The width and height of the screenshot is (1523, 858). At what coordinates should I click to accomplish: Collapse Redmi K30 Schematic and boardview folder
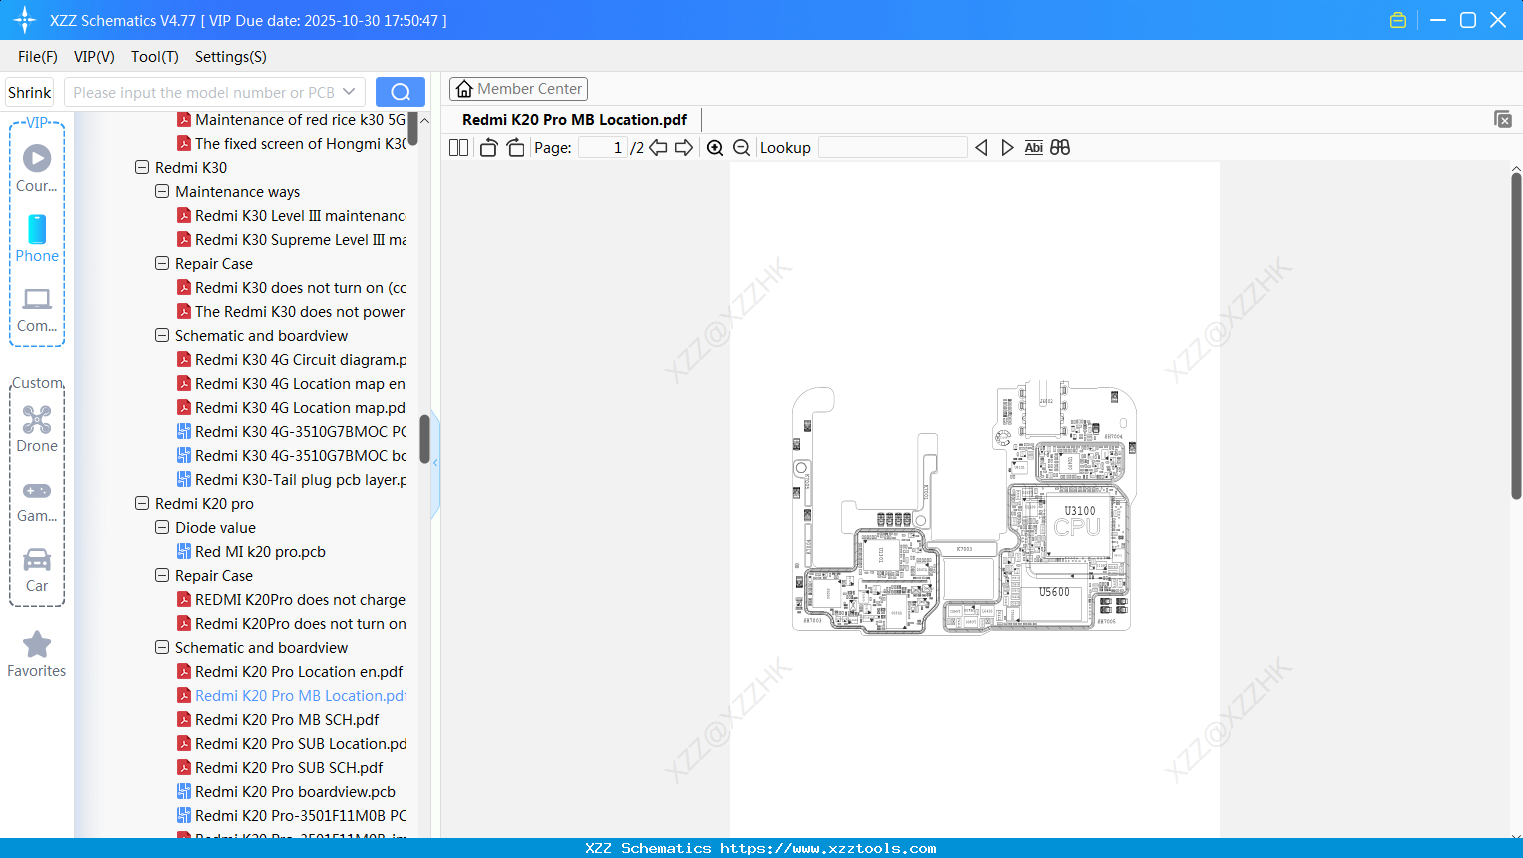pyautogui.click(x=162, y=336)
